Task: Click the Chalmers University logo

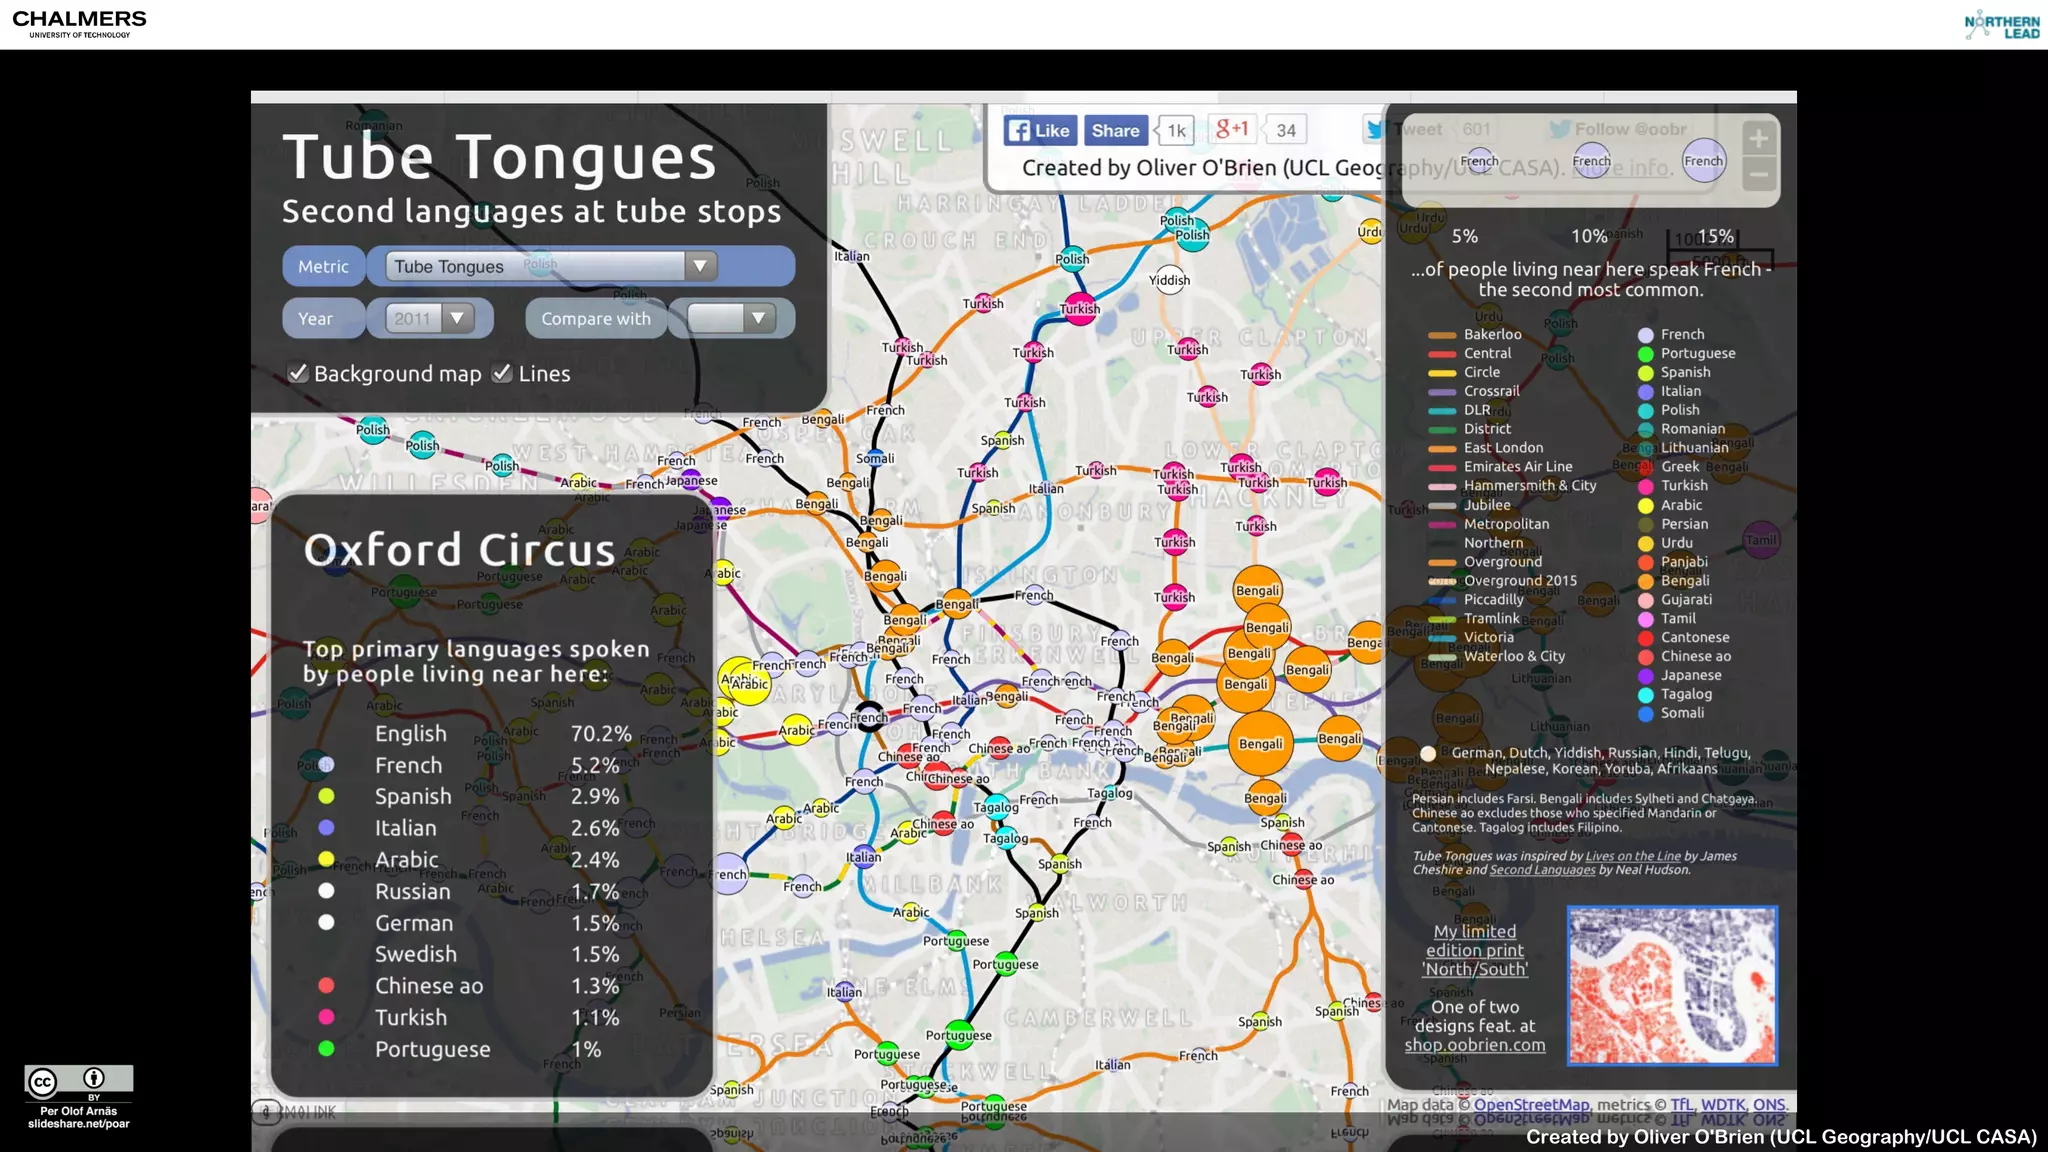Action: point(79,23)
